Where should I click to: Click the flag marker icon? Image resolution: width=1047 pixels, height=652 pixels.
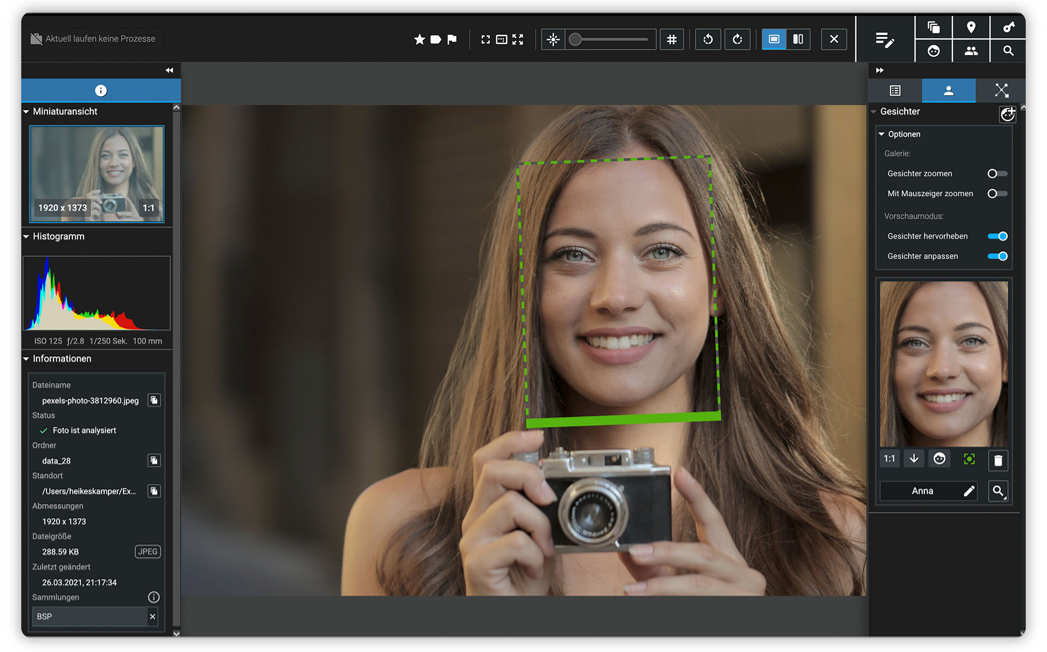[452, 39]
